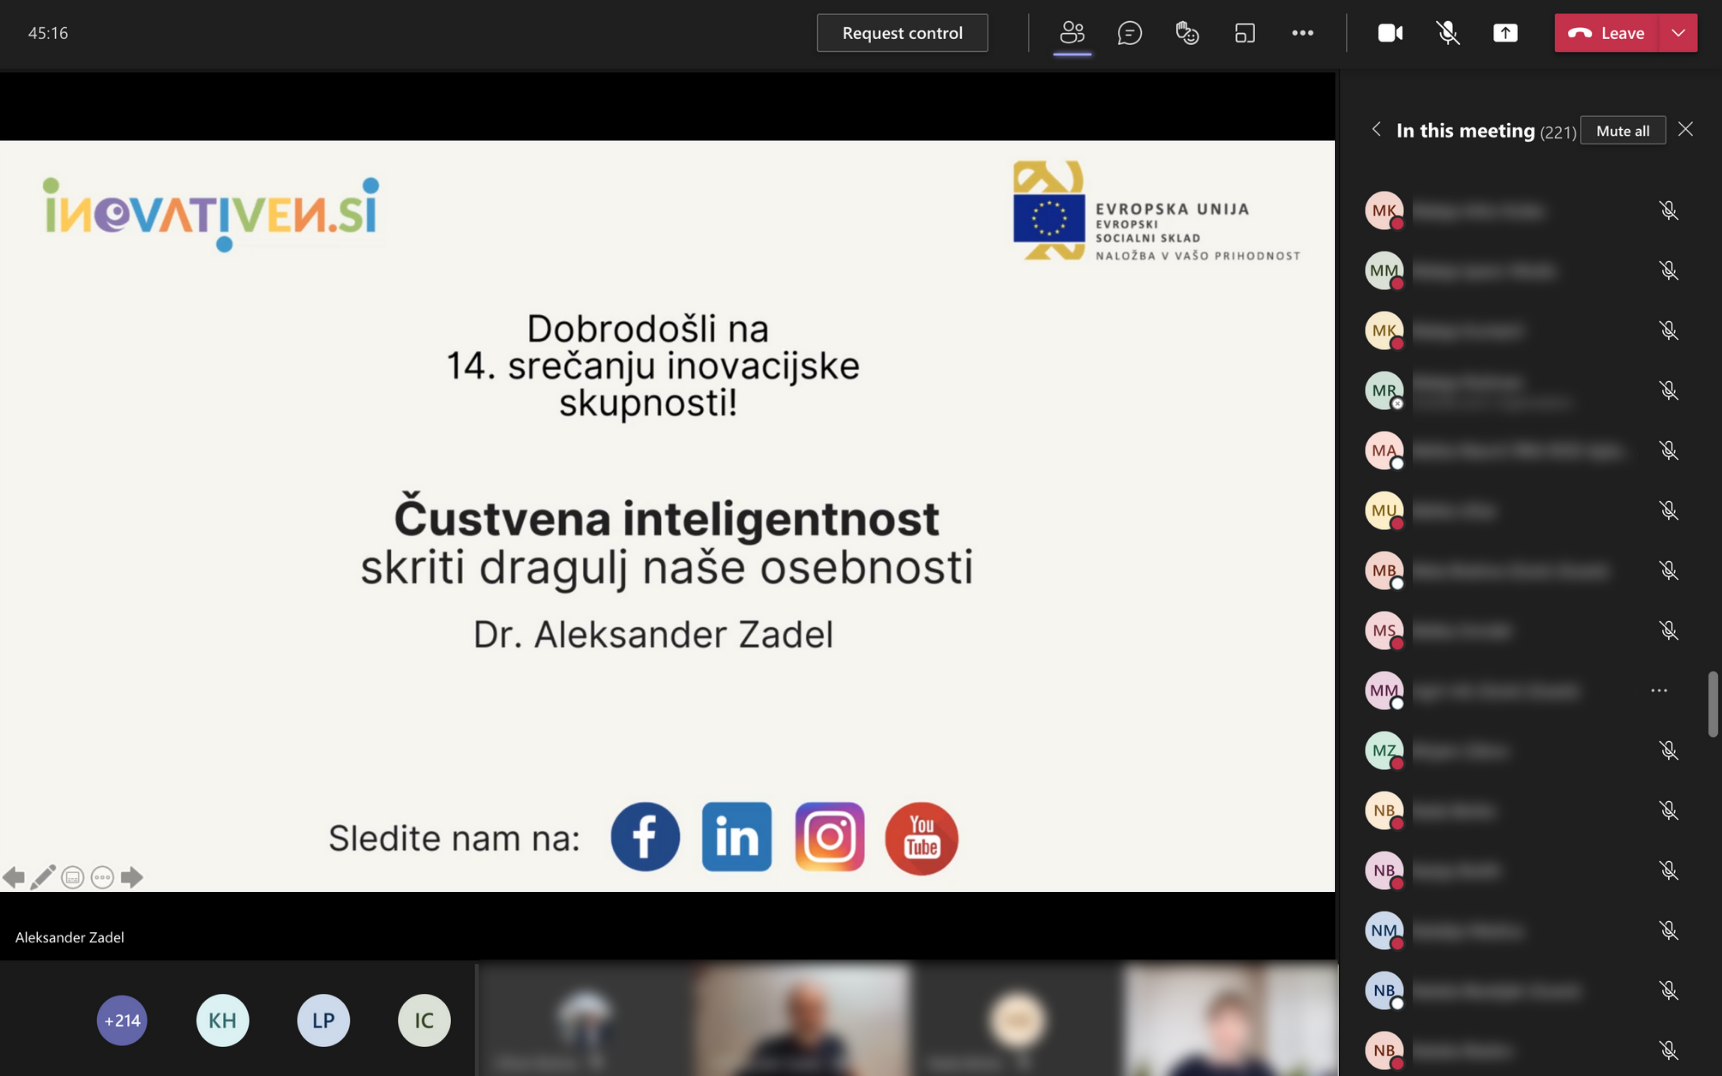Go to previous slide arrow

tap(13, 877)
